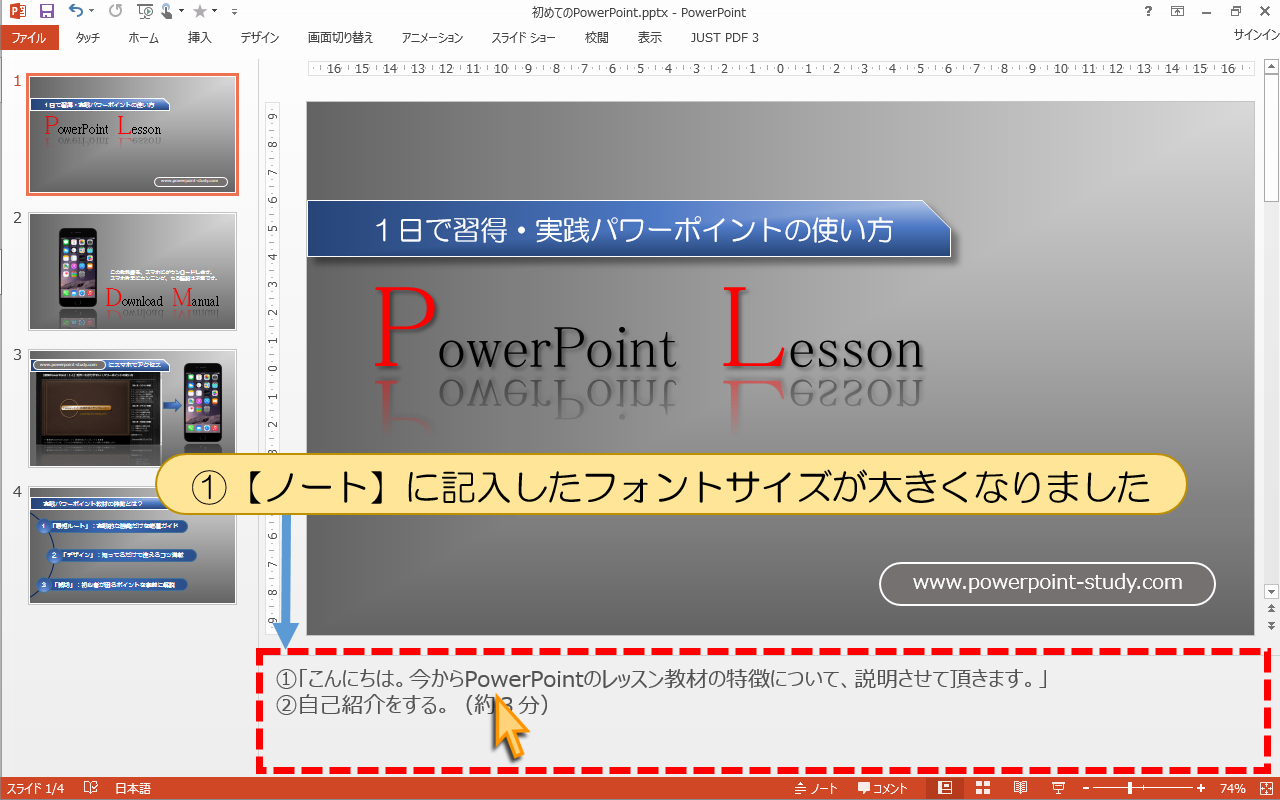This screenshot has width=1280, height=800.
Task: Open Help with the question mark icon
Action: (1146, 12)
